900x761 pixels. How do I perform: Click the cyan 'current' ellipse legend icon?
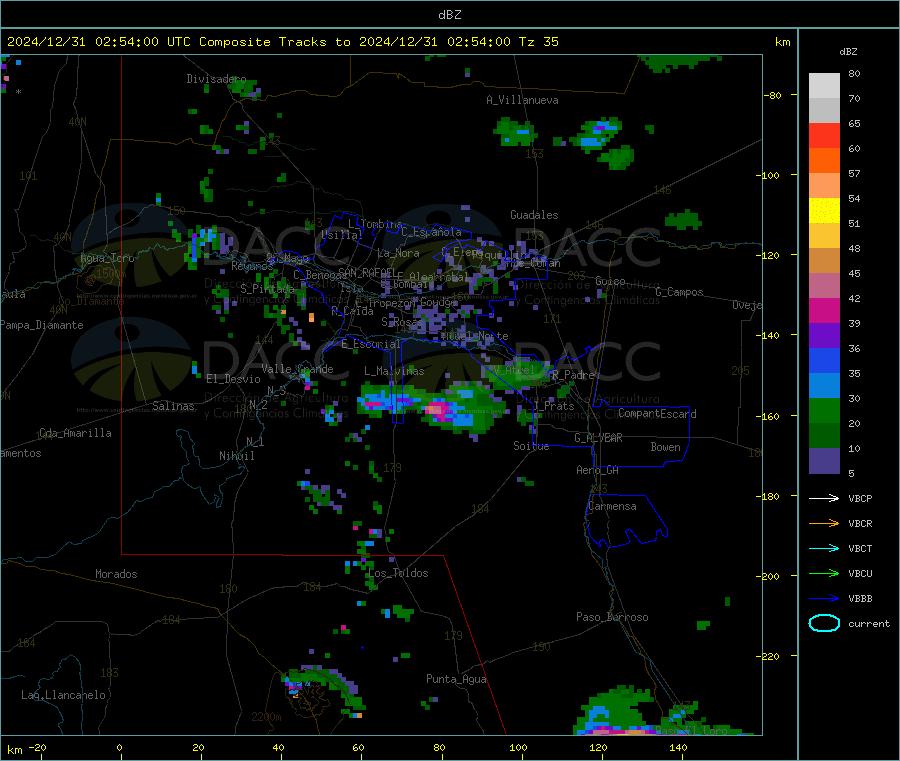pyautogui.click(x=824, y=623)
